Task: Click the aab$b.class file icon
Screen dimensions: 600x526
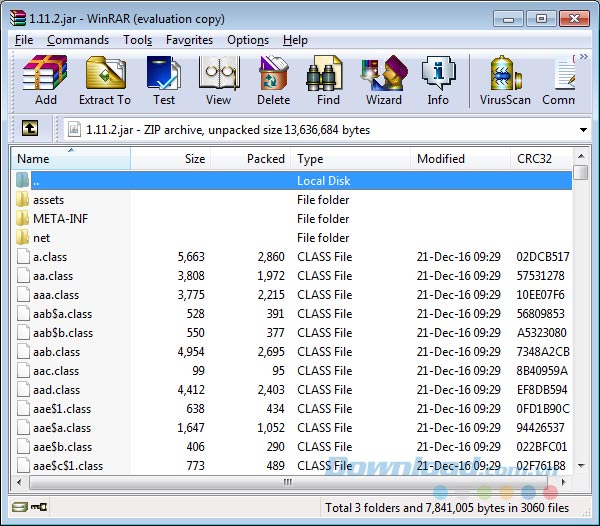Action: pyautogui.click(x=23, y=332)
